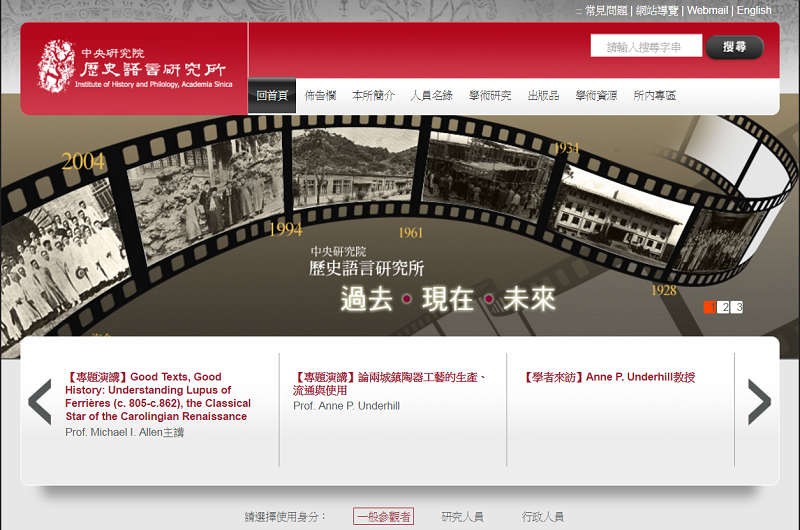Open the Webmail link at top
The width and height of the screenshot is (800, 530).
(x=707, y=10)
